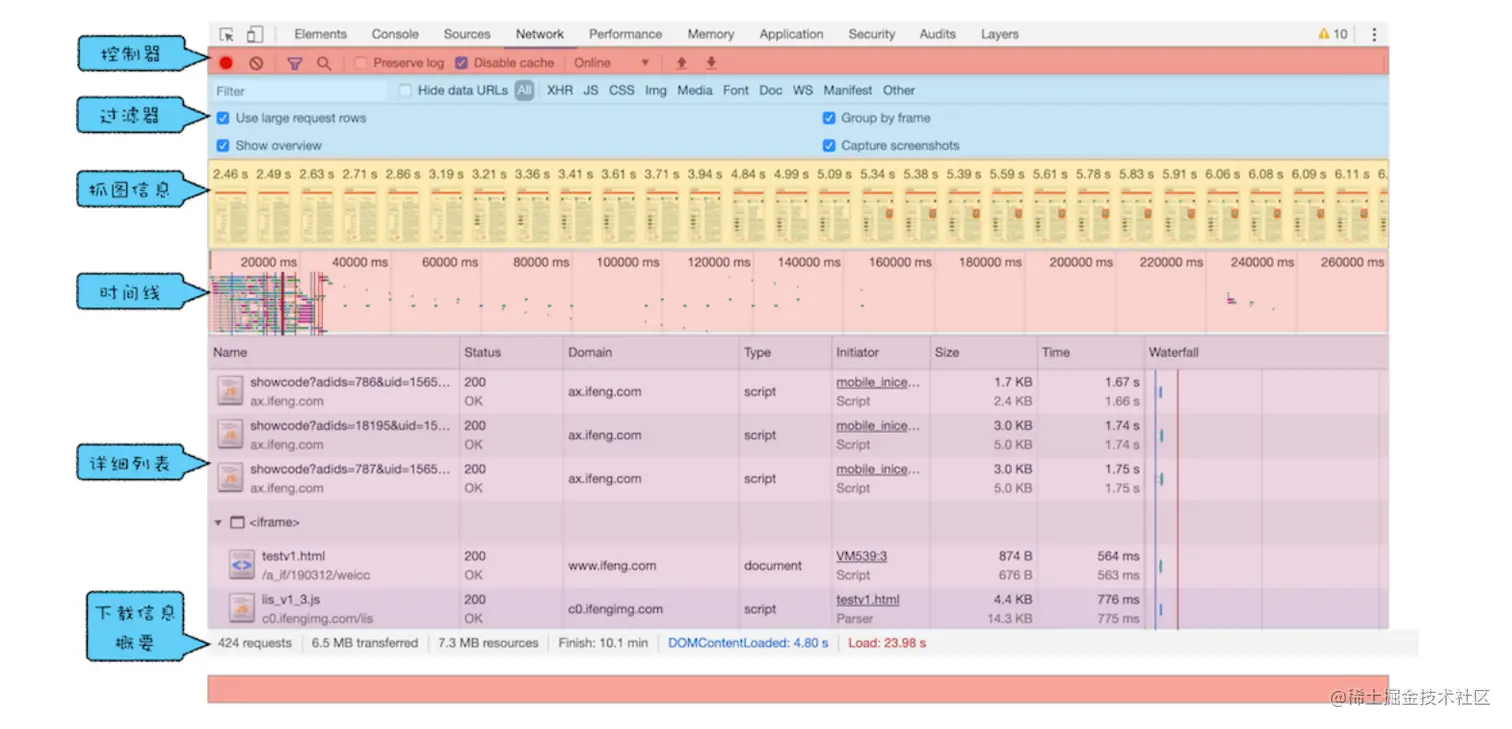This screenshot has width=1512, height=729.
Task: Uncheck the Disable cache checkbox
Action: coord(461,63)
